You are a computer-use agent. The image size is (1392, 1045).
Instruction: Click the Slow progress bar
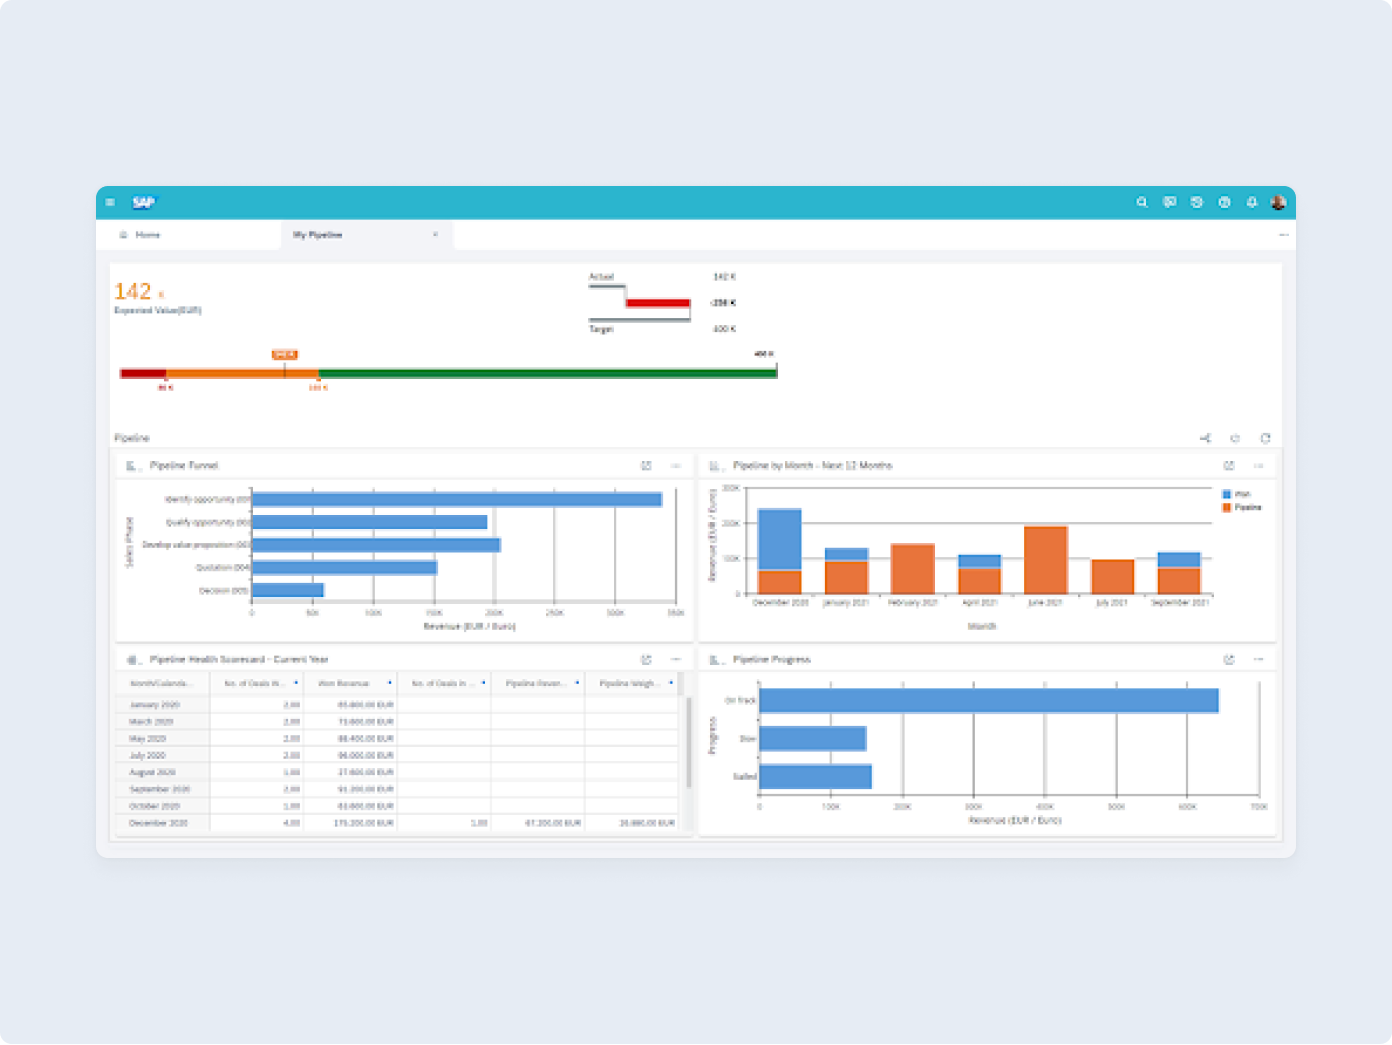click(x=813, y=738)
